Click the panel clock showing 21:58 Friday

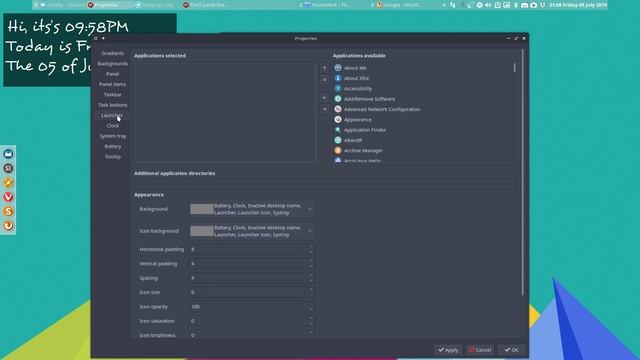pyautogui.click(x=578, y=5)
